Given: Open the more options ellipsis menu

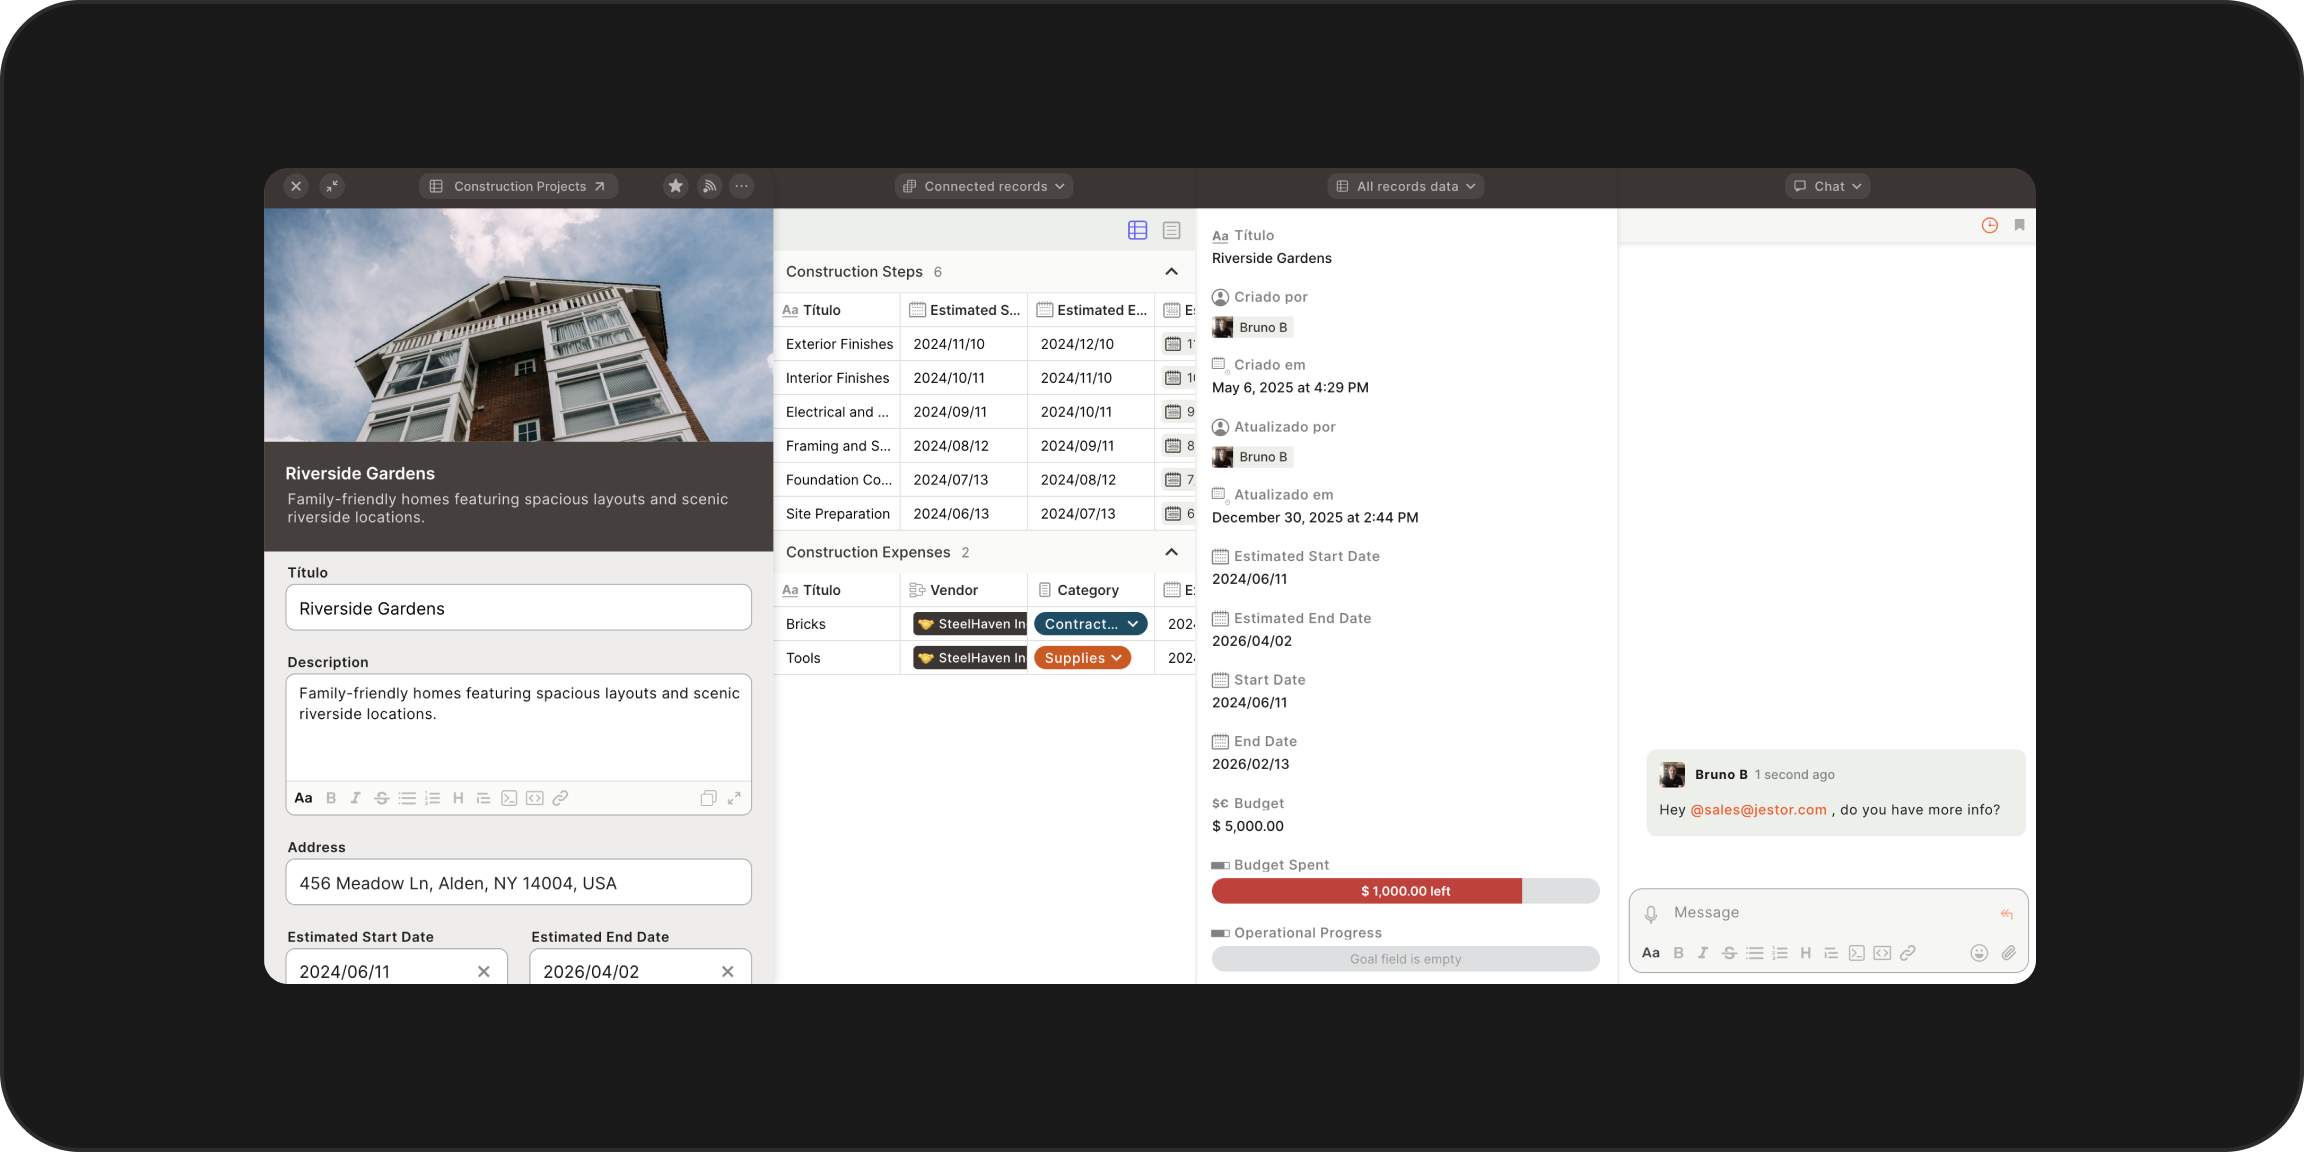Looking at the screenshot, I should pyautogui.click(x=742, y=186).
